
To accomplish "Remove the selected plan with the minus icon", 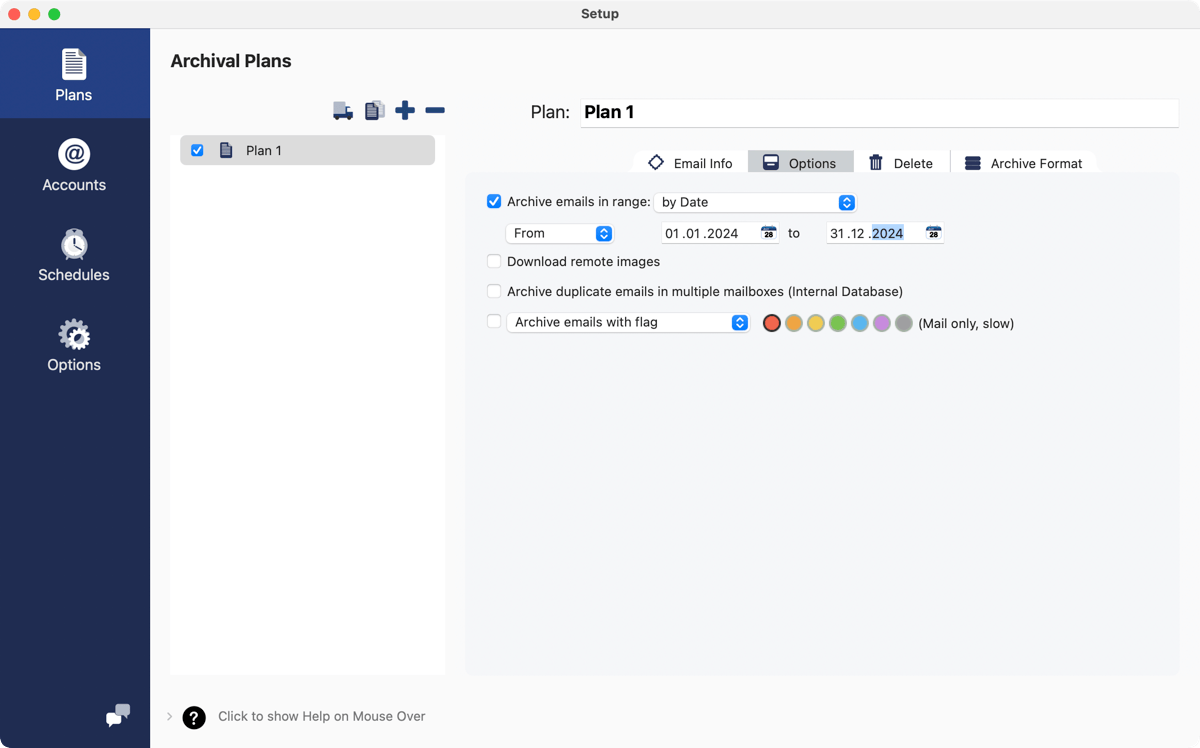I will coord(435,110).
